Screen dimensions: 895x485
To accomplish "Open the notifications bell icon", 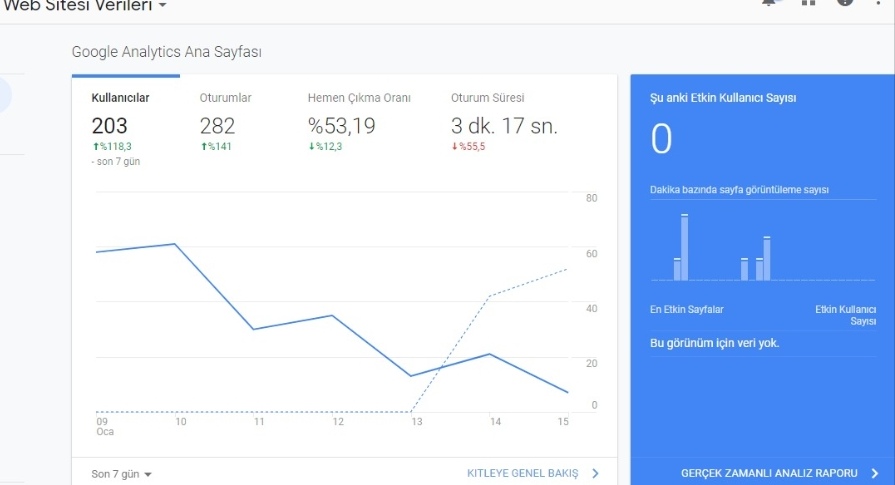I will (x=769, y=2).
